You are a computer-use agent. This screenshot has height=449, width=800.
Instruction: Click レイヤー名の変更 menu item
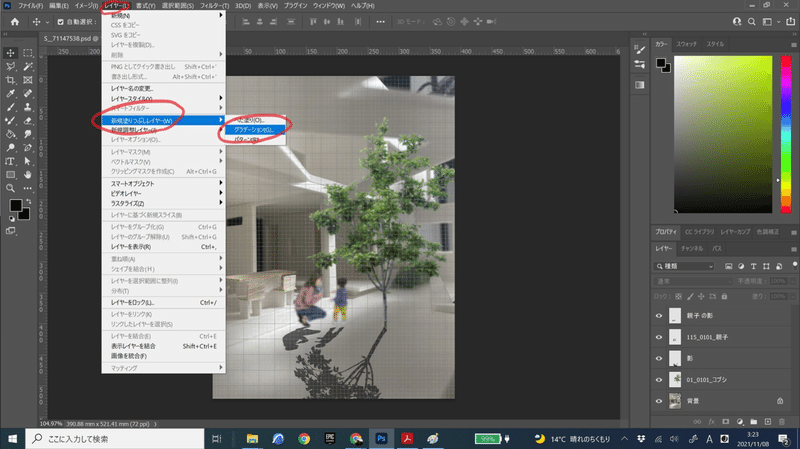coord(163,89)
